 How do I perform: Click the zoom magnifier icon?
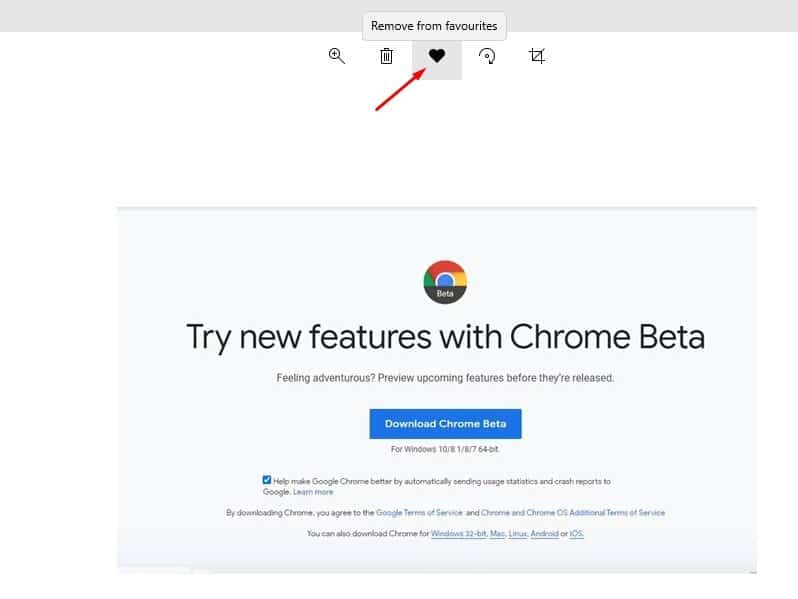[x=337, y=56]
